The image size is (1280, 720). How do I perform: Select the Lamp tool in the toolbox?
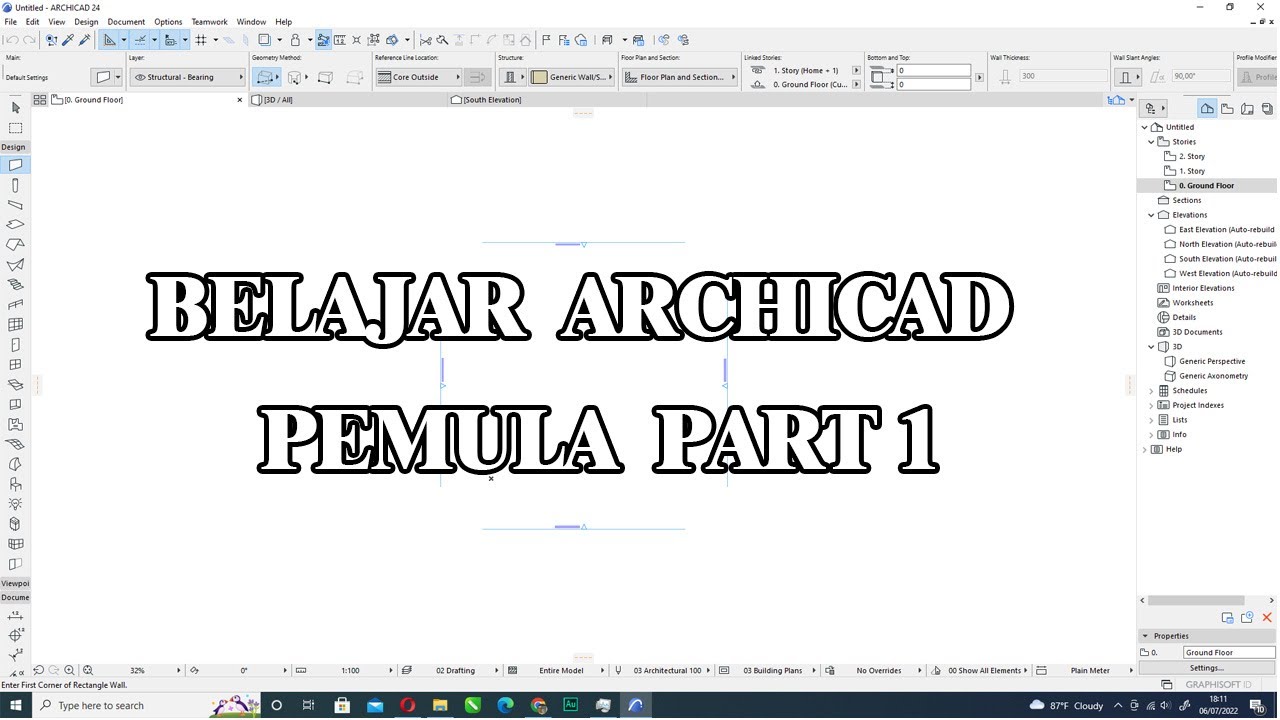(x=15, y=504)
